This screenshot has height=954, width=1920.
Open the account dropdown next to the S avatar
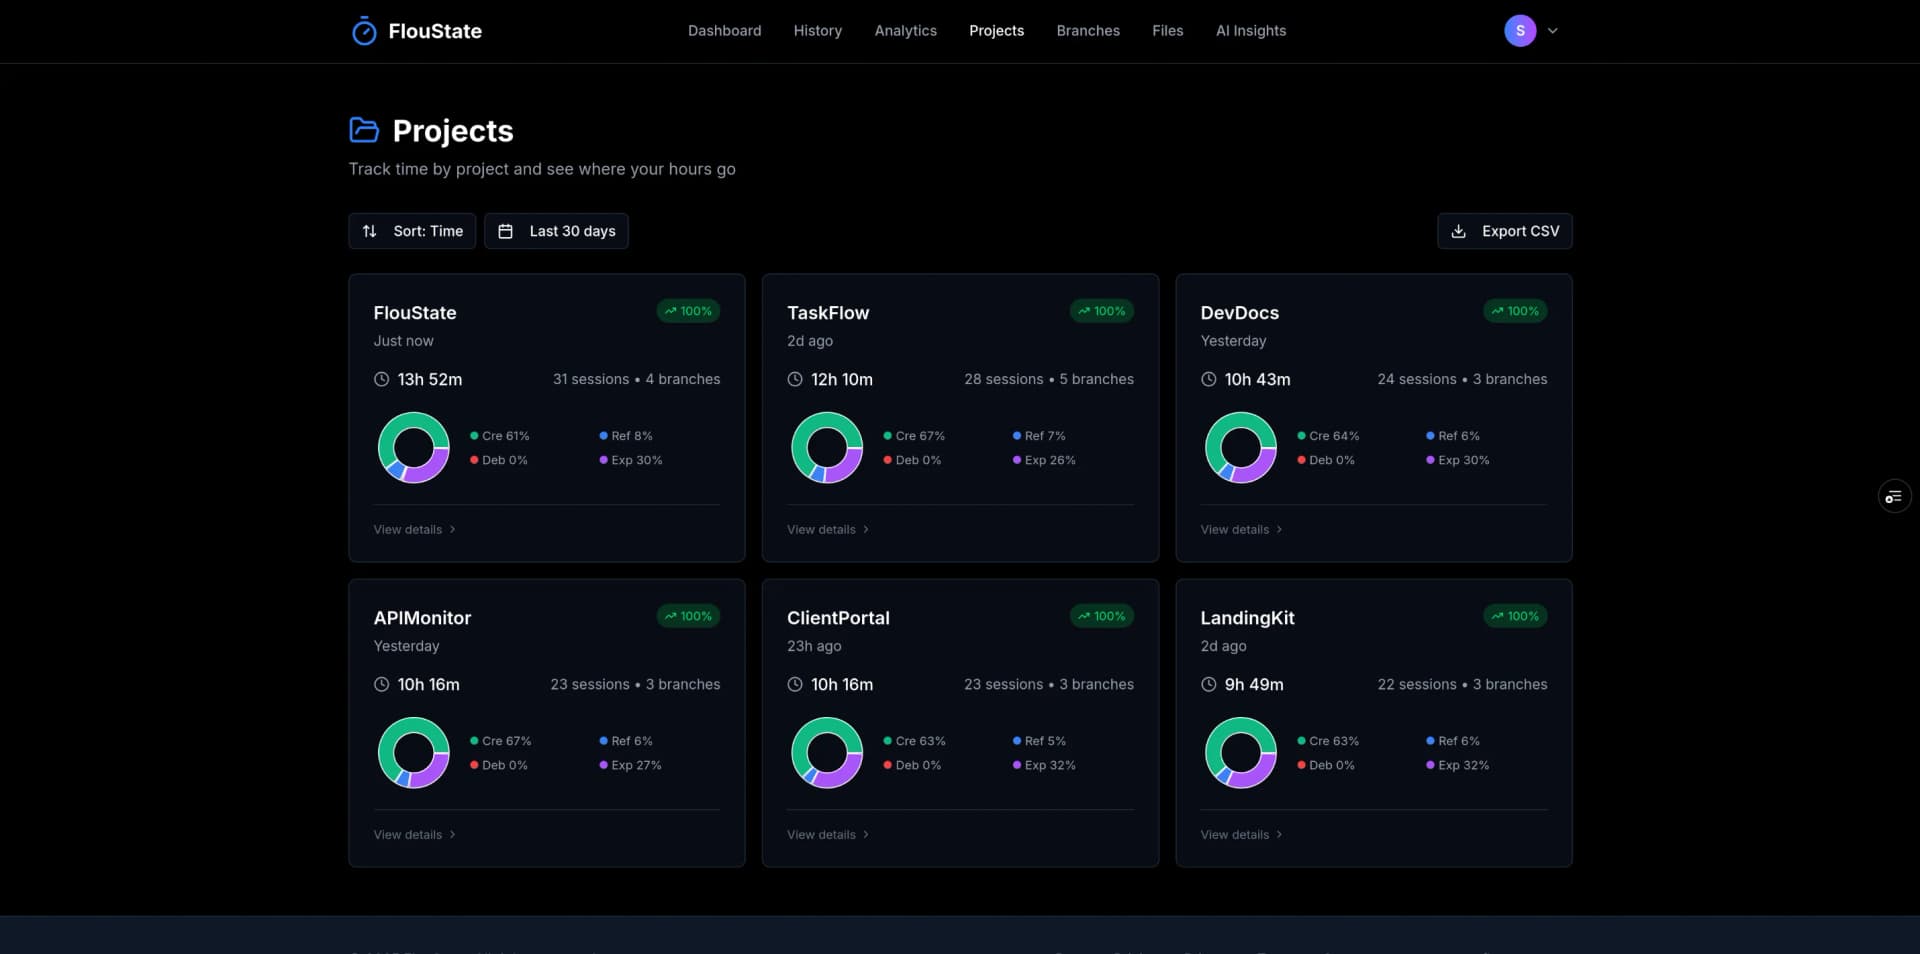point(1551,30)
